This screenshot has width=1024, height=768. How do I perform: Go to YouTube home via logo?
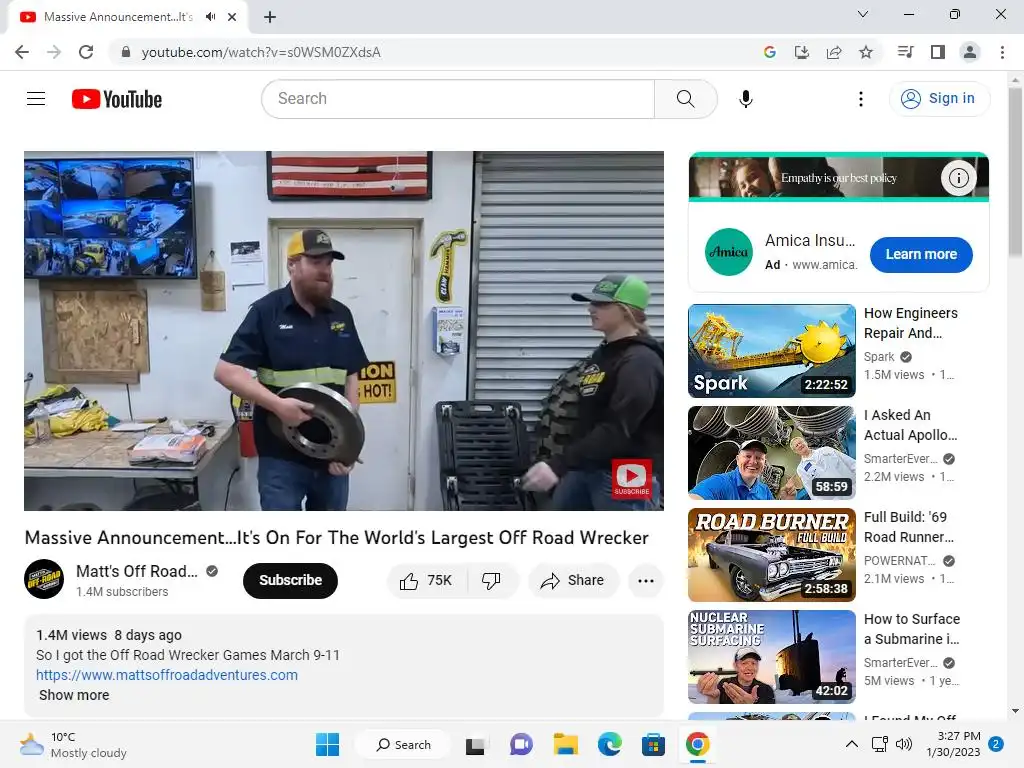(117, 99)
